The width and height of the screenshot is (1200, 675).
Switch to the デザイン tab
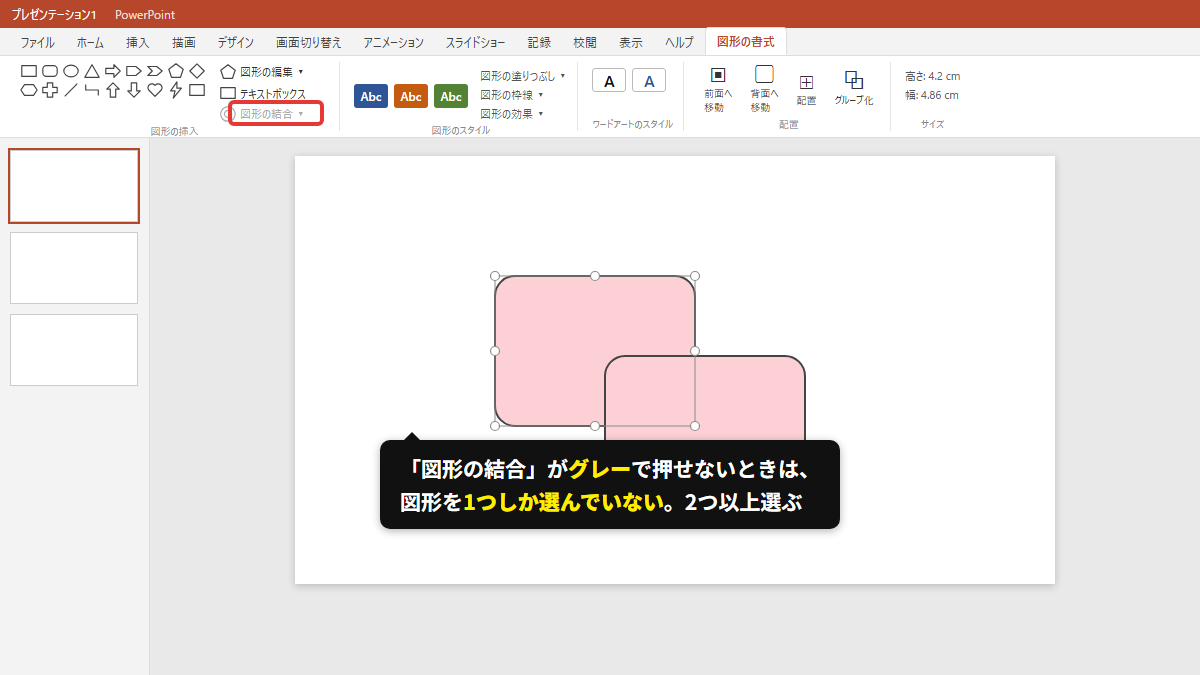236,42
